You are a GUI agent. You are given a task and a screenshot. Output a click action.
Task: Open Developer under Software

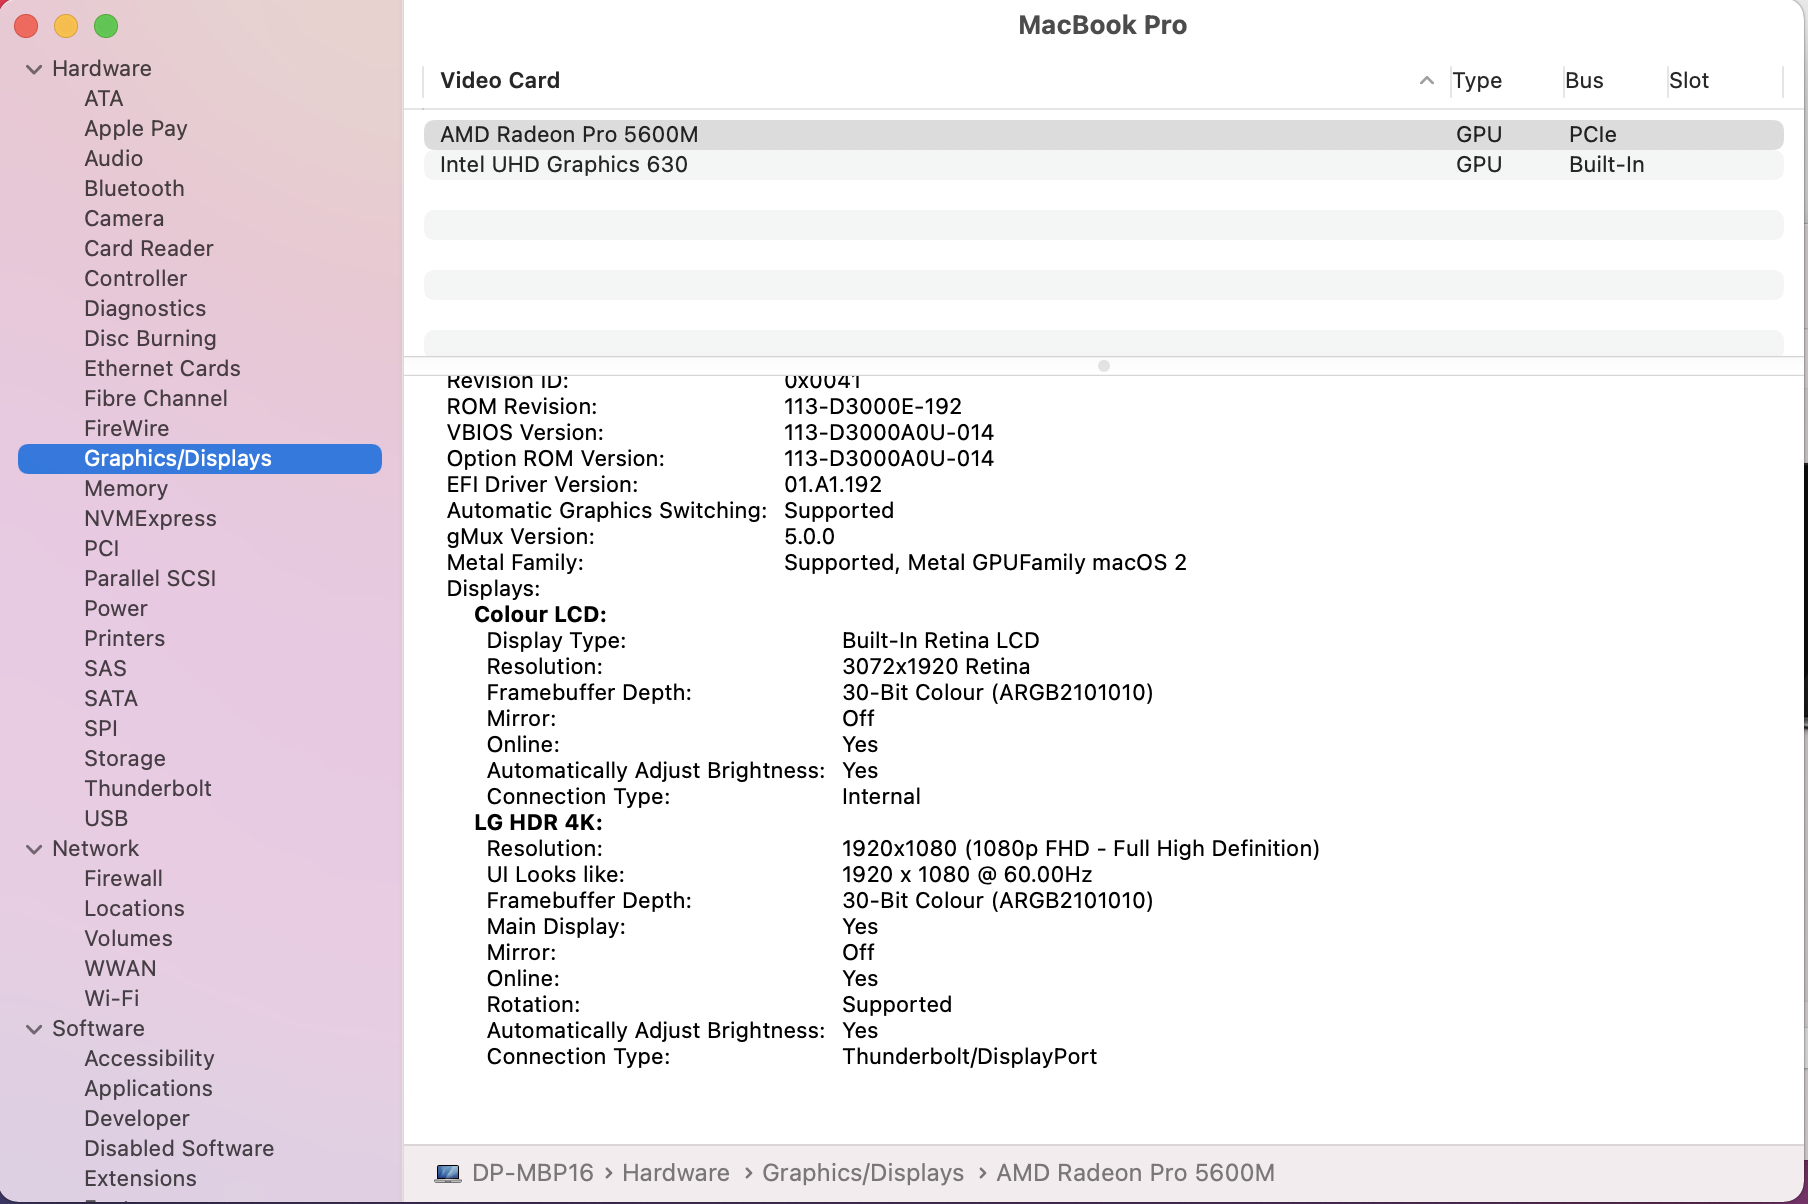(137, 1119)
